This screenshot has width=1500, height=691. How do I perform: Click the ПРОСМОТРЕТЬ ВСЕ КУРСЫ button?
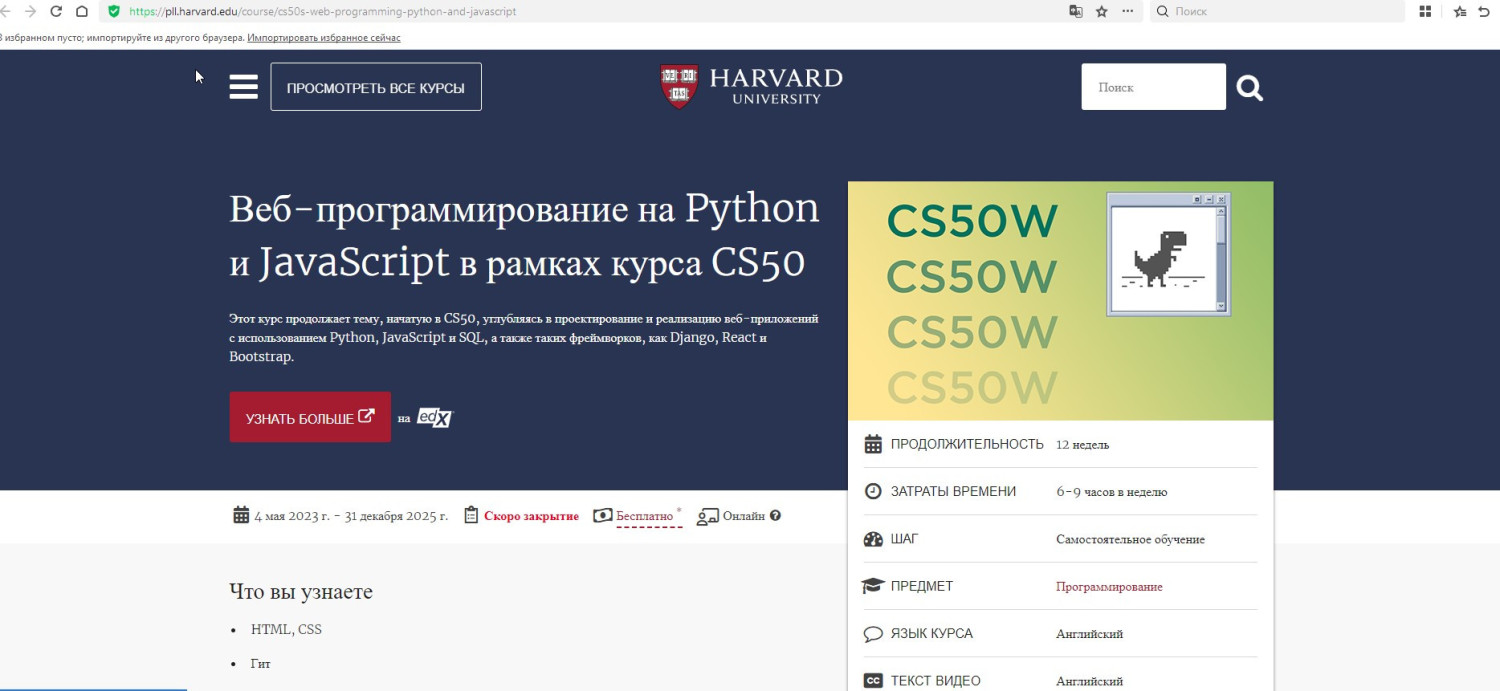pos(375,87)
